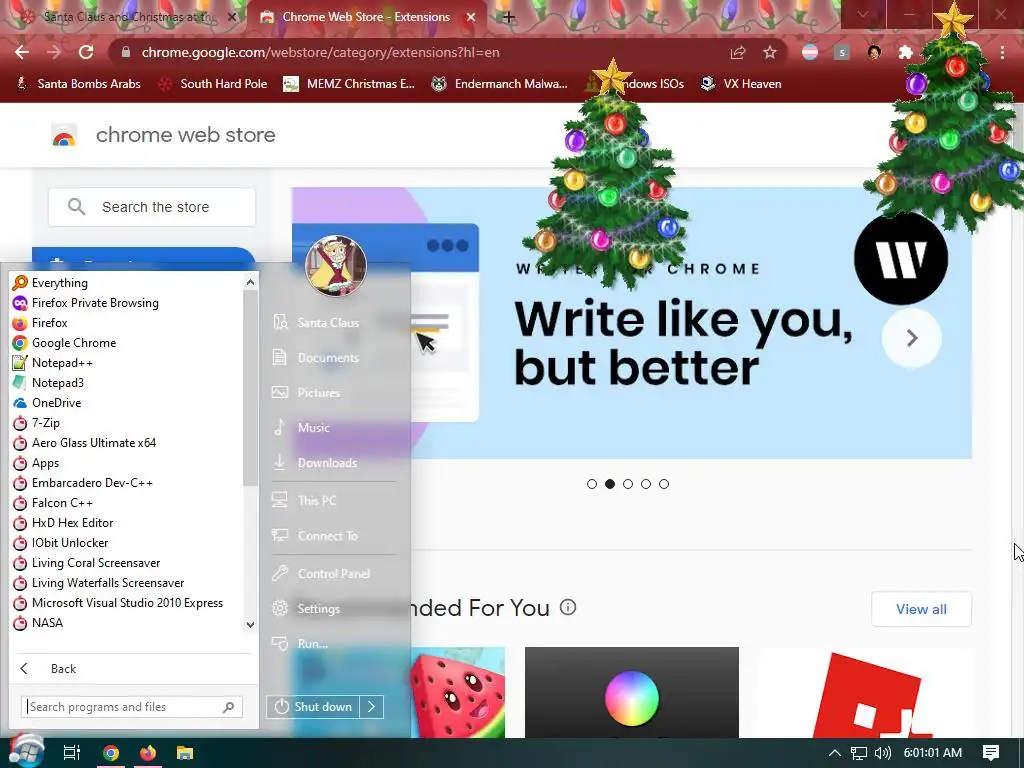Reload the Chrome Web Store page
1024x768 pixels.
click(86, 52)
